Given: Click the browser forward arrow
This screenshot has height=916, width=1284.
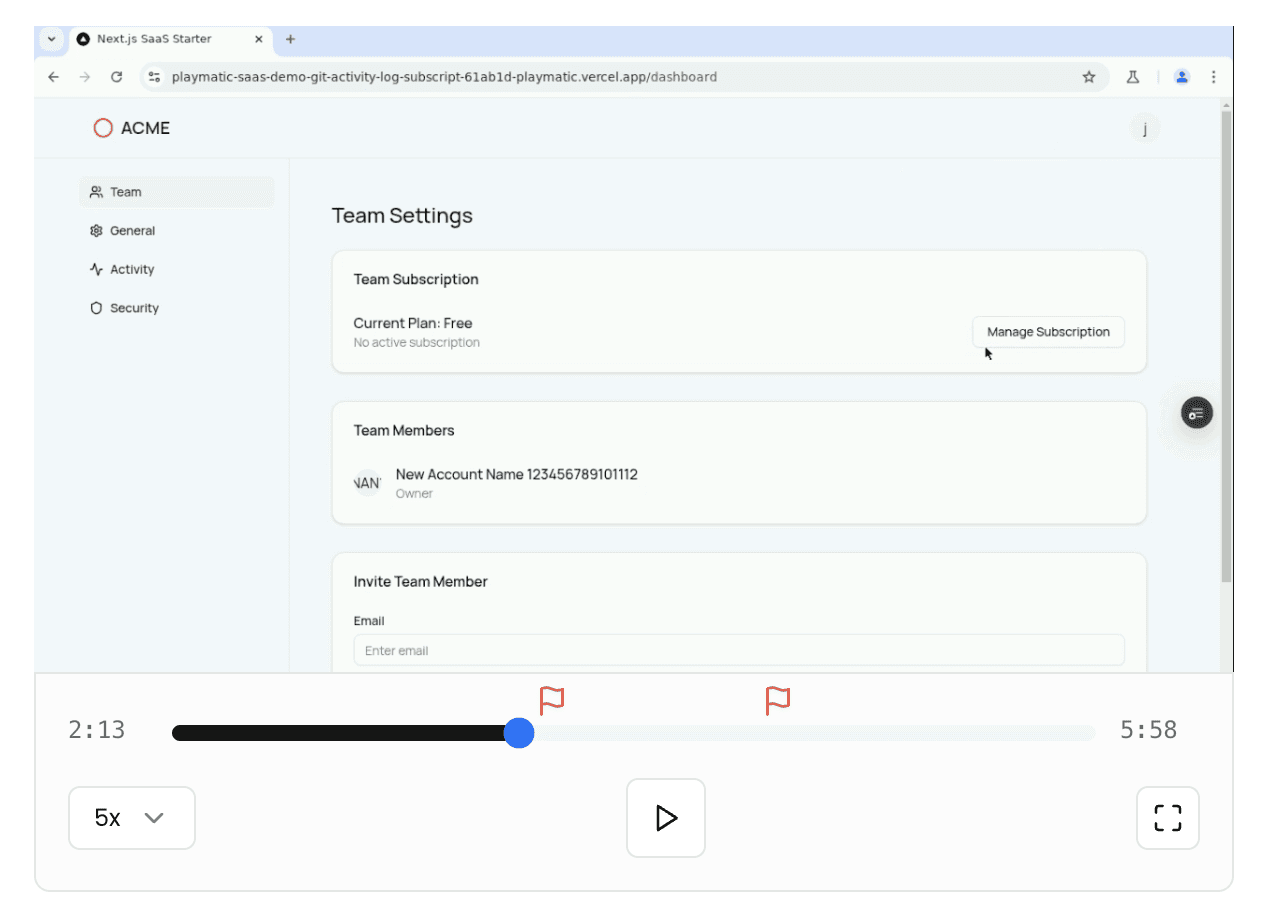Looking at the screenshot, I should pos(85,77).
